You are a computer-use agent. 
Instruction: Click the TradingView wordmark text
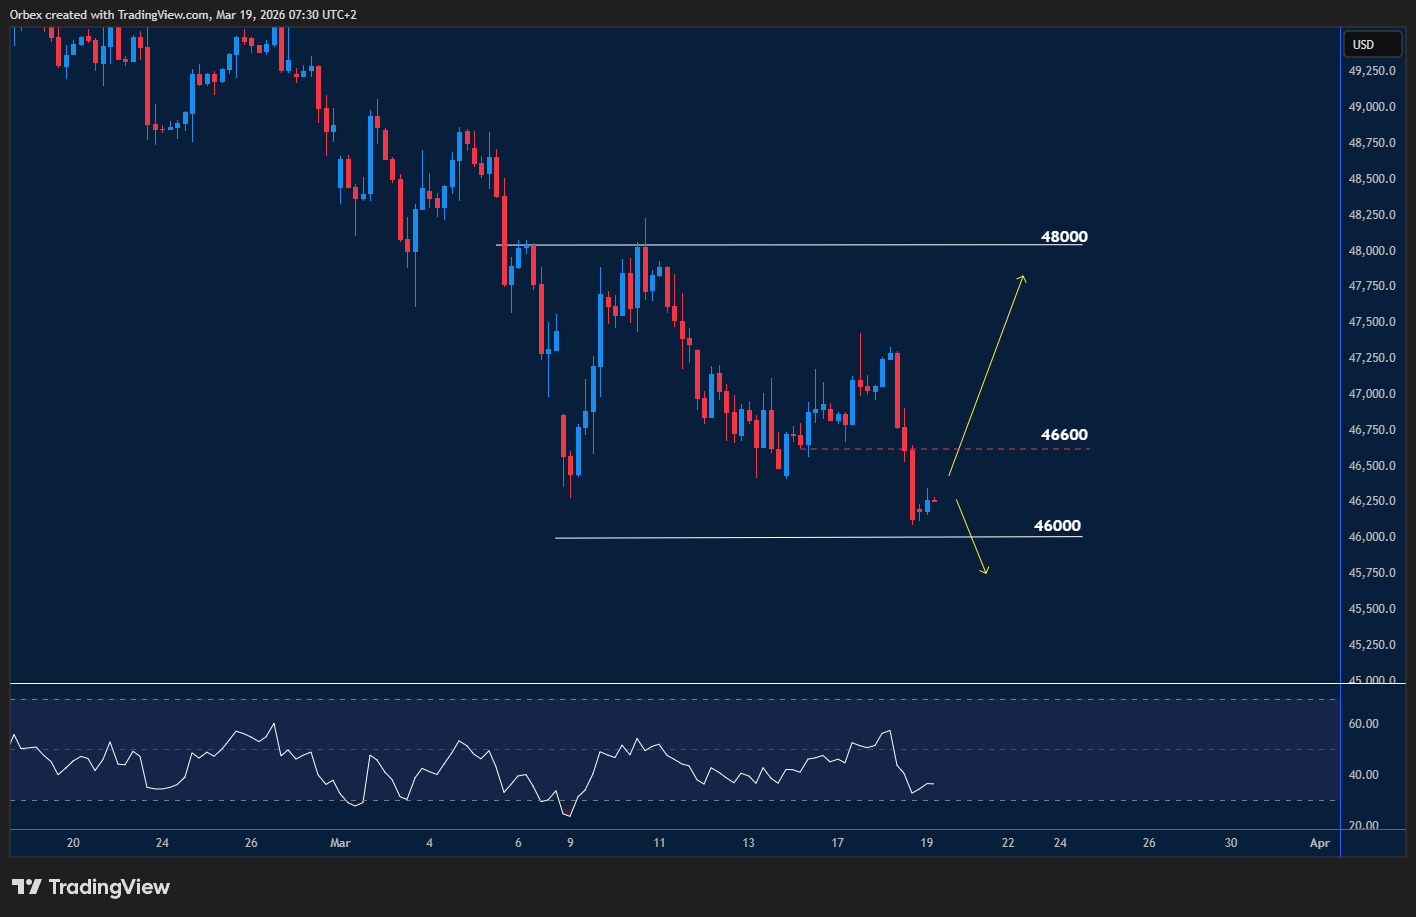(x=109, y=887)
